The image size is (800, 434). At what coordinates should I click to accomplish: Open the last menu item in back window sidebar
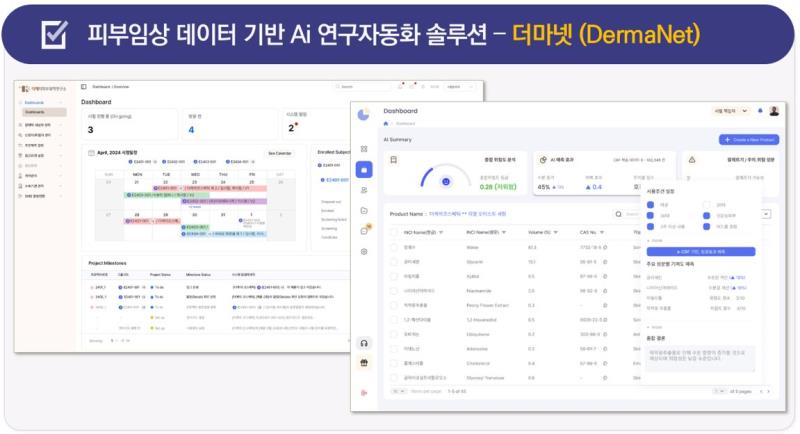[41, 196]
